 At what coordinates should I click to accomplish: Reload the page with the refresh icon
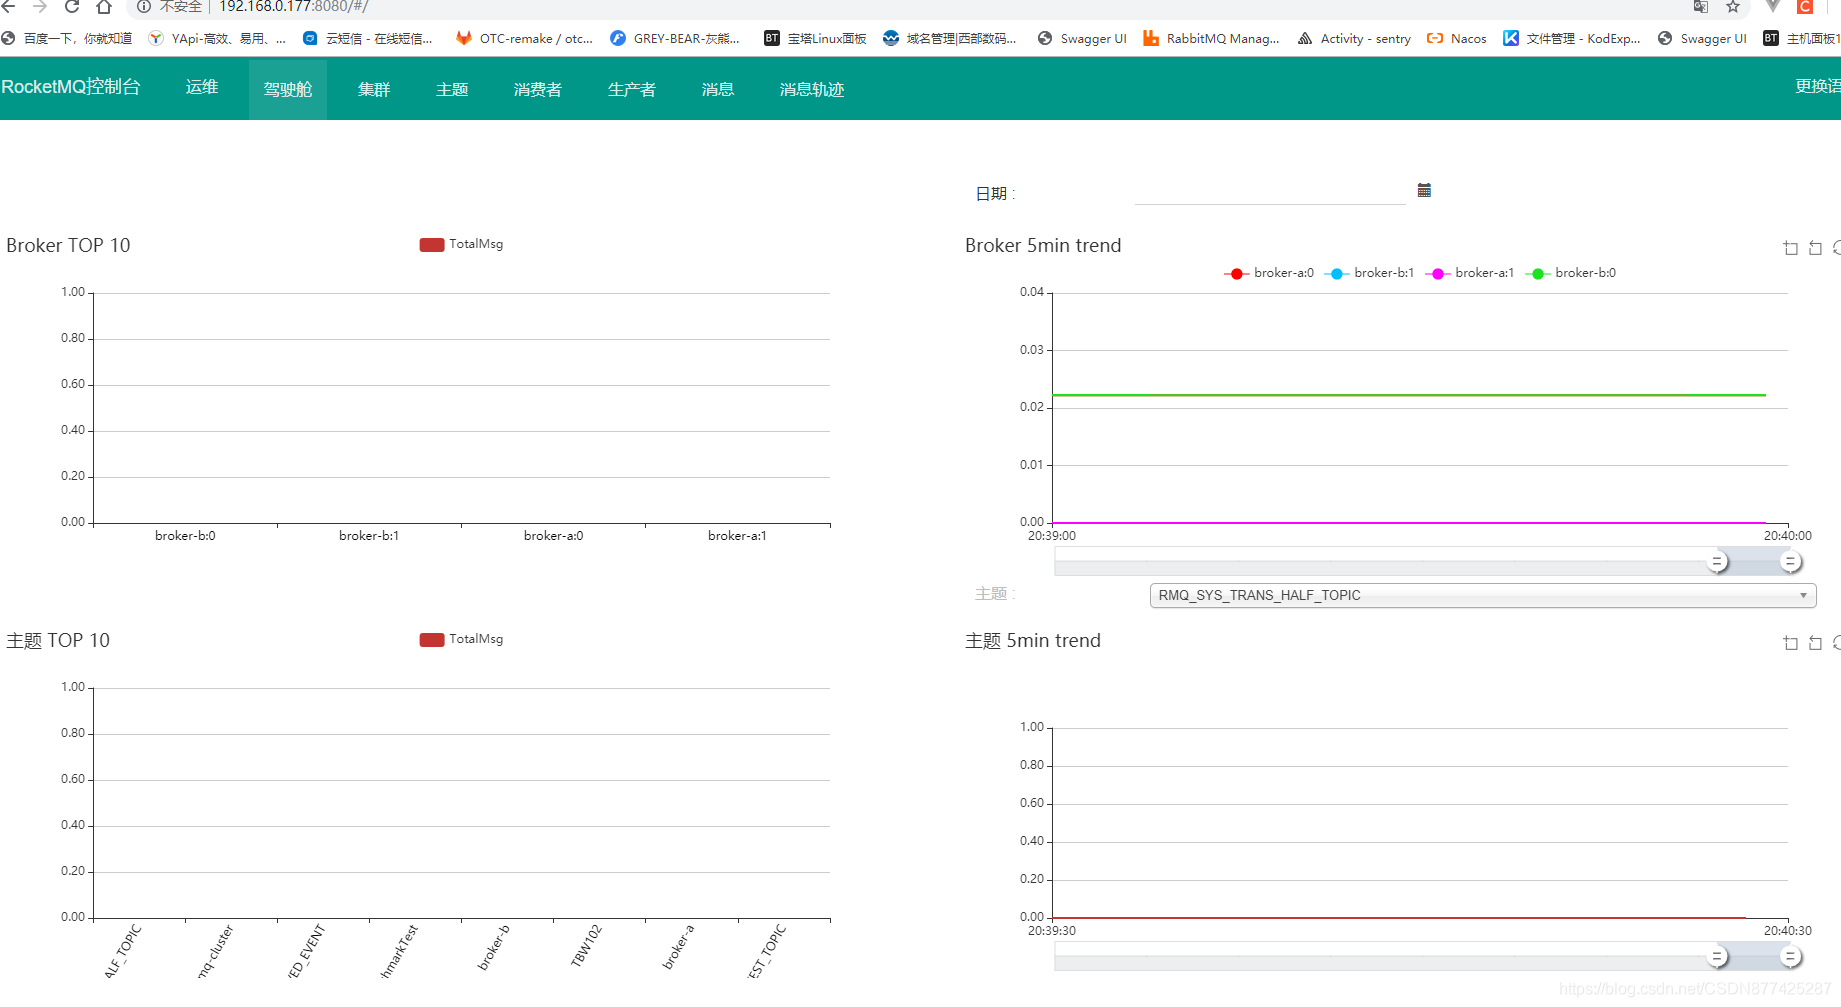click(x=72, y=7)
